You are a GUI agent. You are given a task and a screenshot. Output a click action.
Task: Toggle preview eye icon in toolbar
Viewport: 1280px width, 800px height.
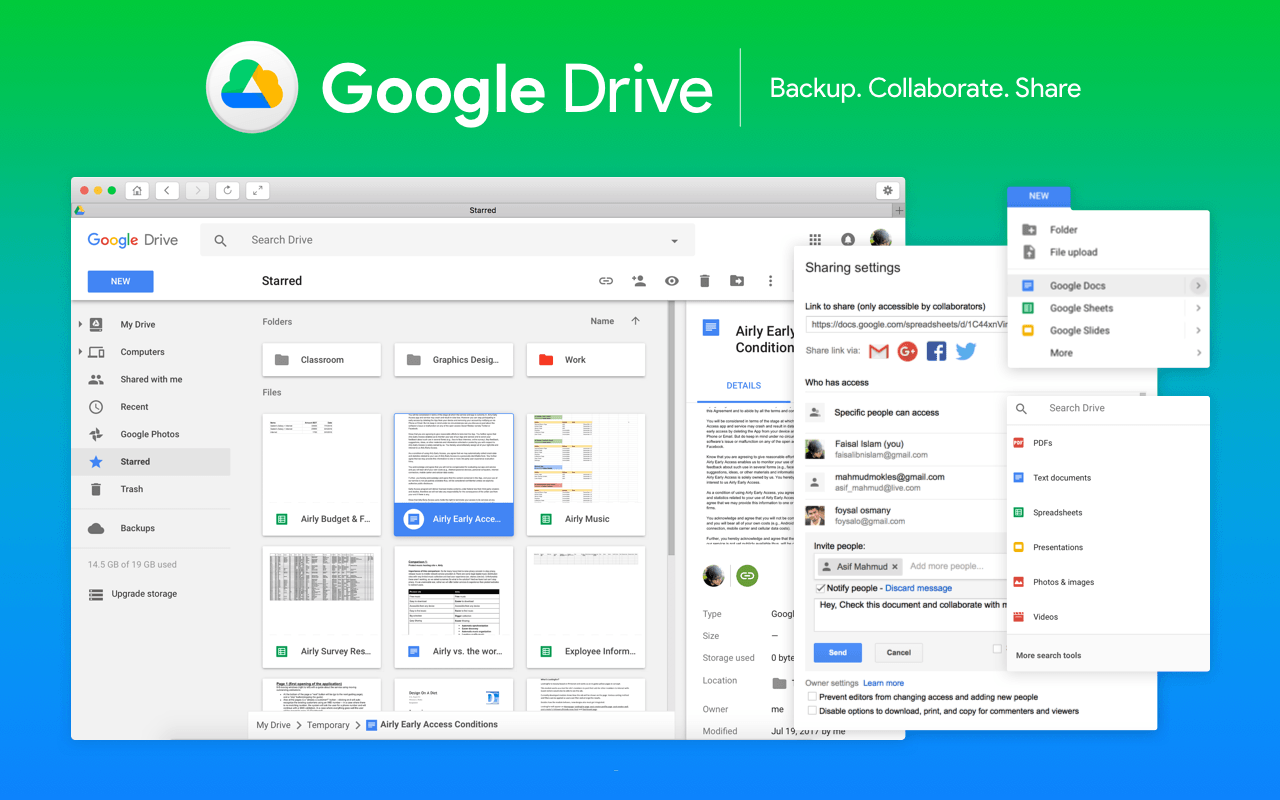672,281
